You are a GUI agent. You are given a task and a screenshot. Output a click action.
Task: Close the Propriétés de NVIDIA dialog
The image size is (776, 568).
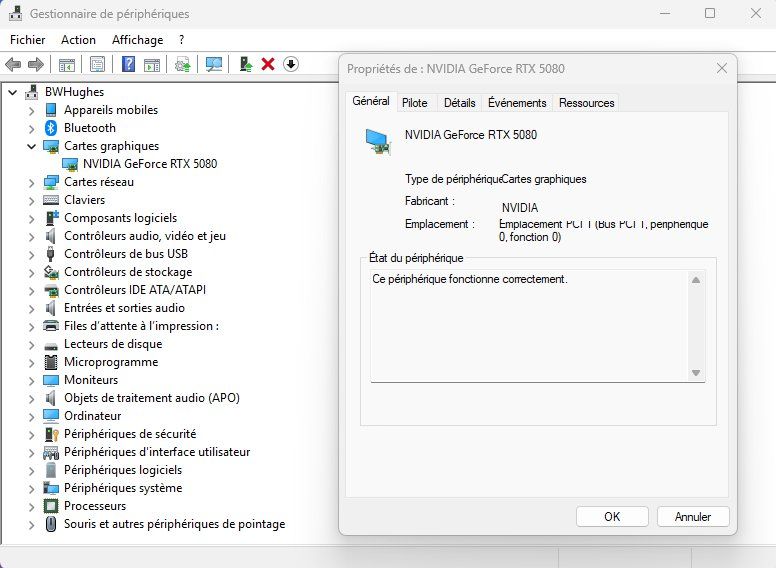(722, 68)
